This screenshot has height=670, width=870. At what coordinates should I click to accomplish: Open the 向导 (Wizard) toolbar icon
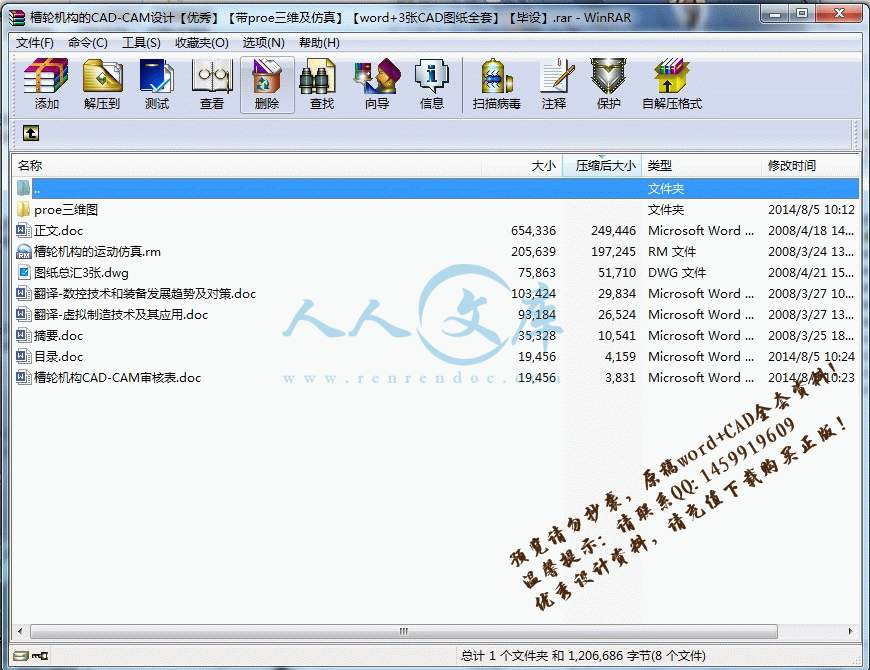click(x=377, y=85)
